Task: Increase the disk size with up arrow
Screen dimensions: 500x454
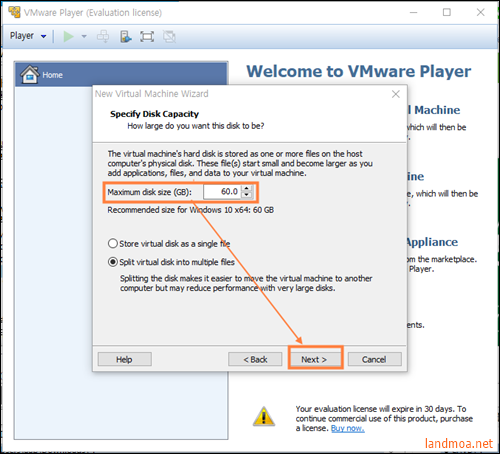Action: pos(246,188)
